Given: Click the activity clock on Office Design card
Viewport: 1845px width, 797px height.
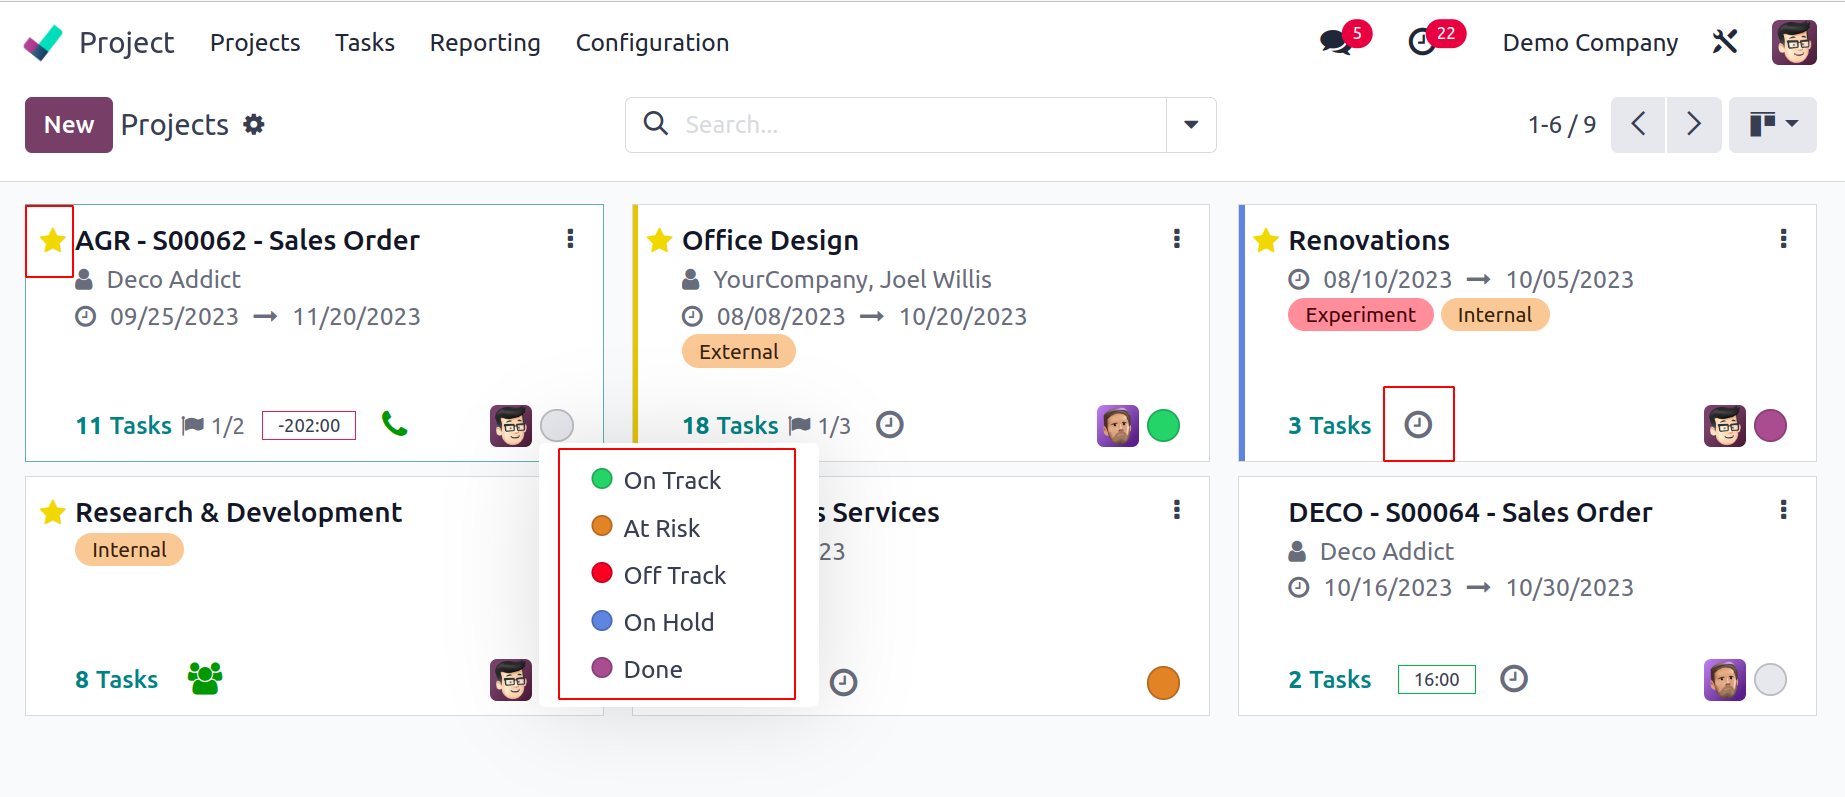Looking at the screenshot, I should [x=890, y=425].
